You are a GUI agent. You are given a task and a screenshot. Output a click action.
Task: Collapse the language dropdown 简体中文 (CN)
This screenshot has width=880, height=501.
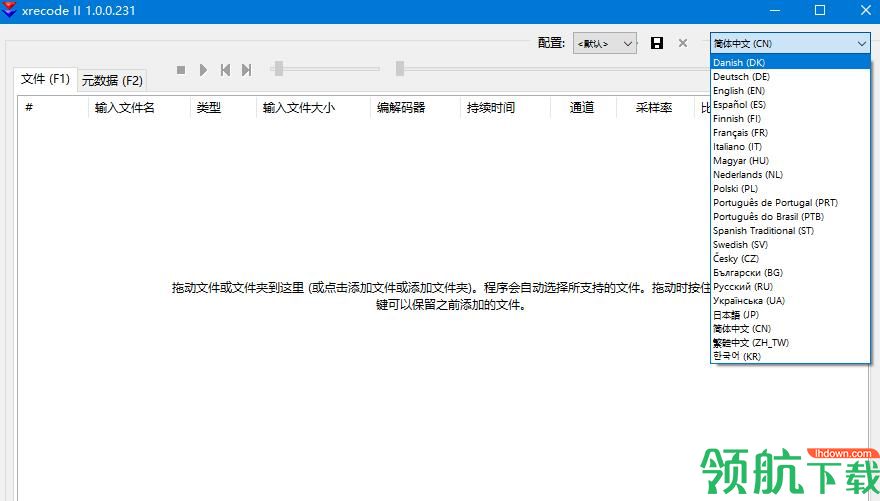tap(790, 43)
